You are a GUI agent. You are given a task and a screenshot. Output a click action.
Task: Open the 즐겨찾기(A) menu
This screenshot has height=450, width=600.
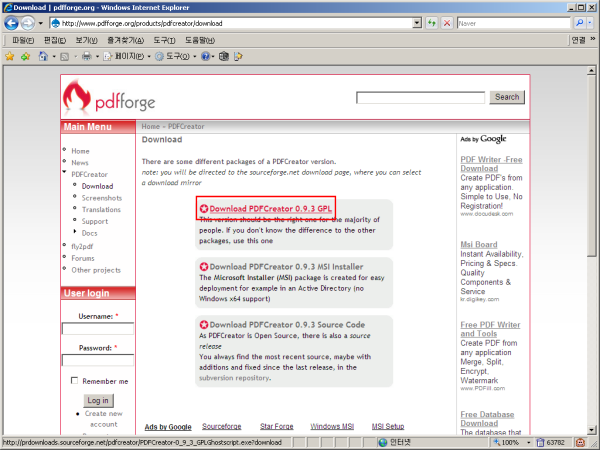click(x=126, y=40)
